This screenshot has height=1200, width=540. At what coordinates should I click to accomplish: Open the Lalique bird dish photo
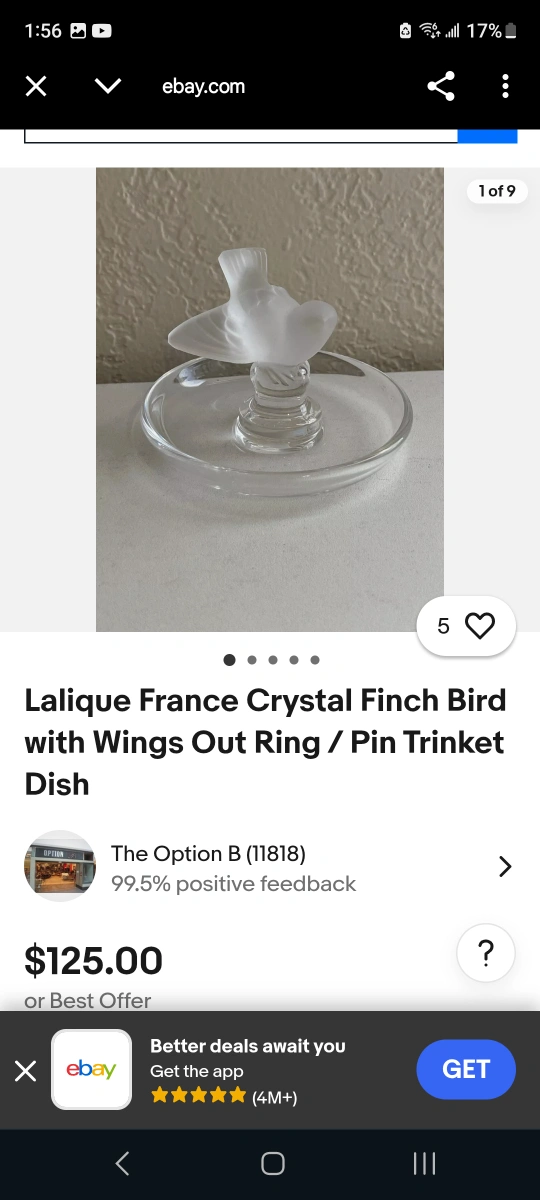point(270,399)
